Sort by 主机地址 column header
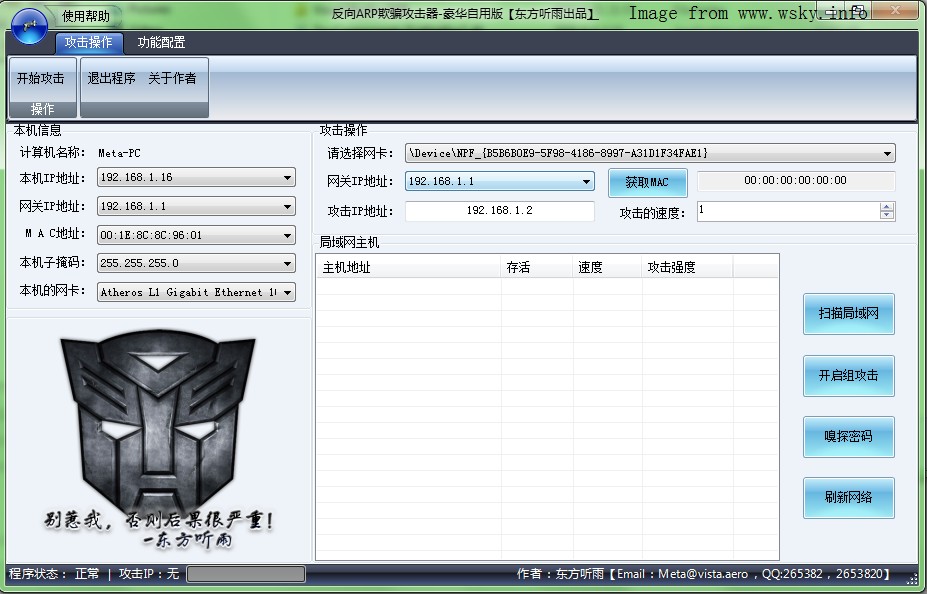Viewport: 927px width, 594px height. pos(409,267)
